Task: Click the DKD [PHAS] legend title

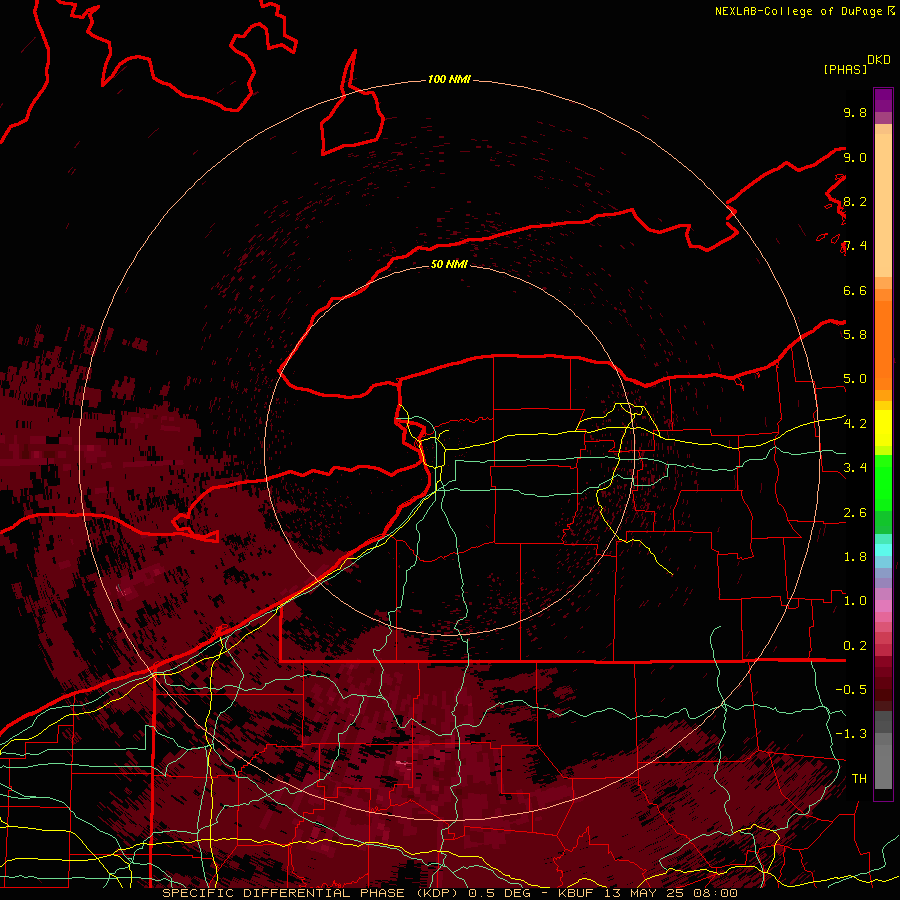Action: click(x=856, y=65)
